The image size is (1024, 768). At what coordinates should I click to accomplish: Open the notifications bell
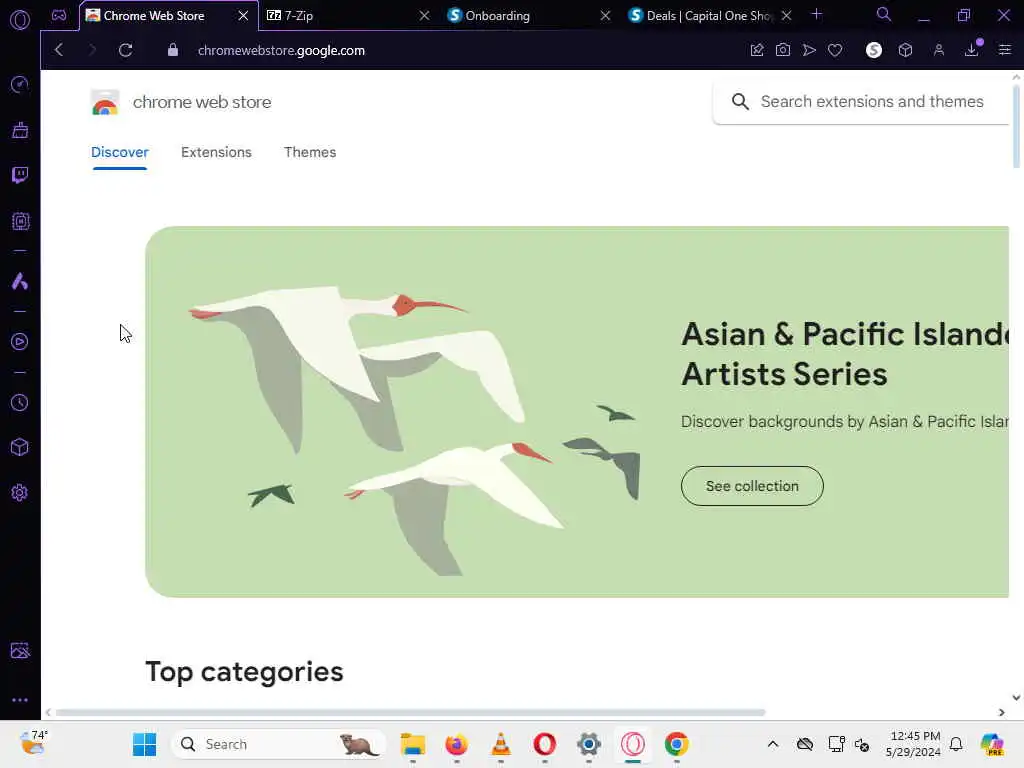956,744
